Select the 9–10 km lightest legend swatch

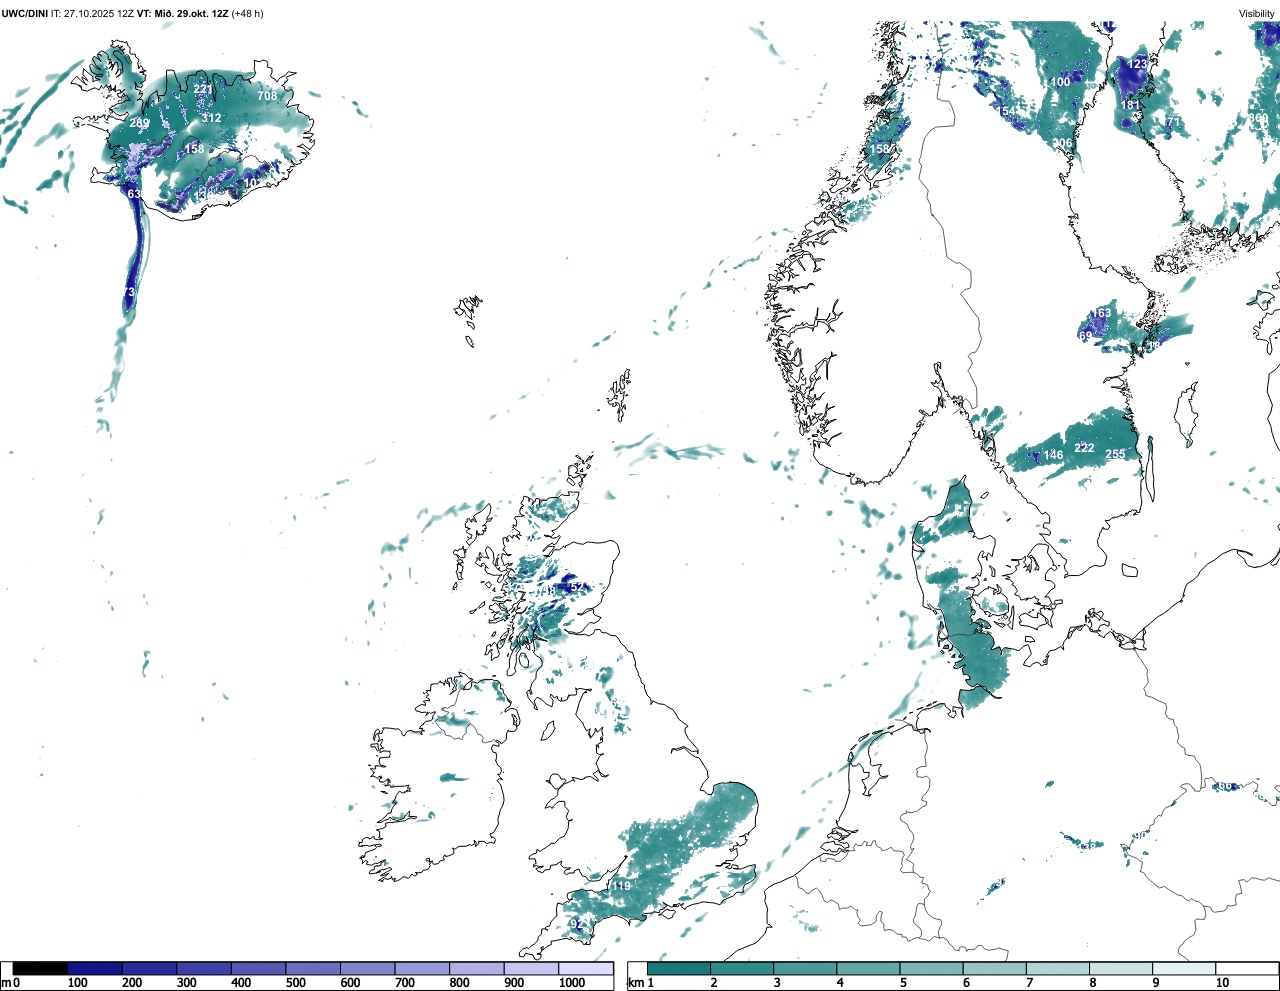(x=1183, y=968)
